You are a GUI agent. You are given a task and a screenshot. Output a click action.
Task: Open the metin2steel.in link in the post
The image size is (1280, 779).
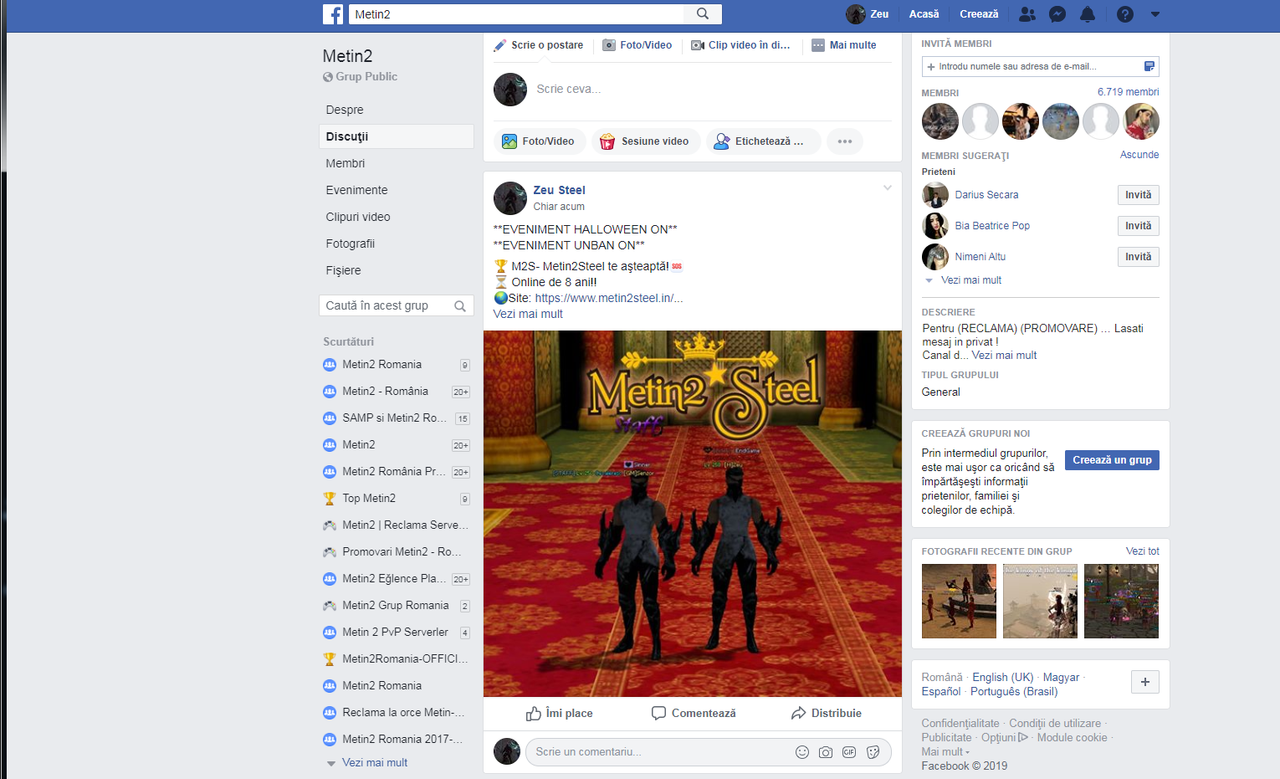(608, 297)
